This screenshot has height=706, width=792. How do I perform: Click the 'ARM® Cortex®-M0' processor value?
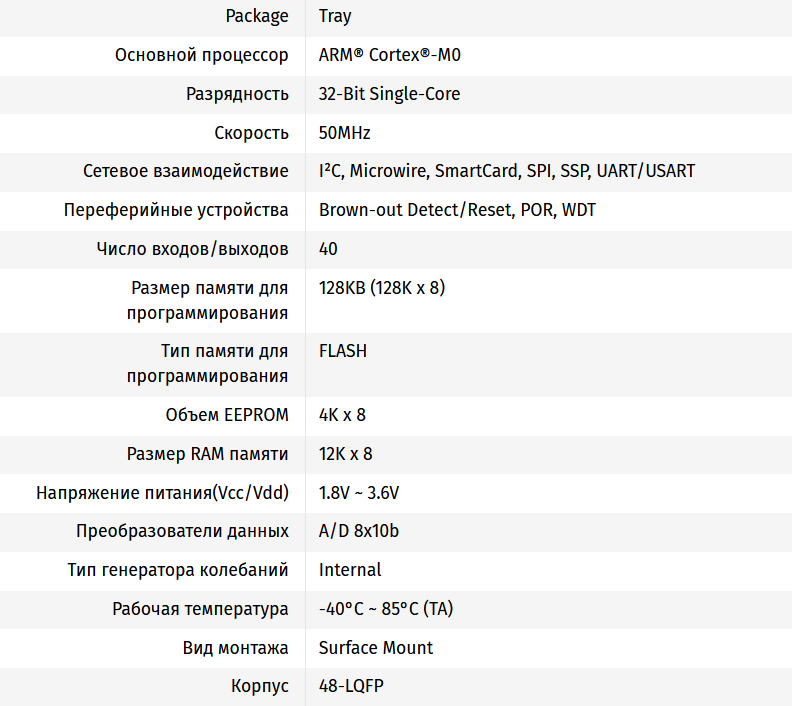389,55
